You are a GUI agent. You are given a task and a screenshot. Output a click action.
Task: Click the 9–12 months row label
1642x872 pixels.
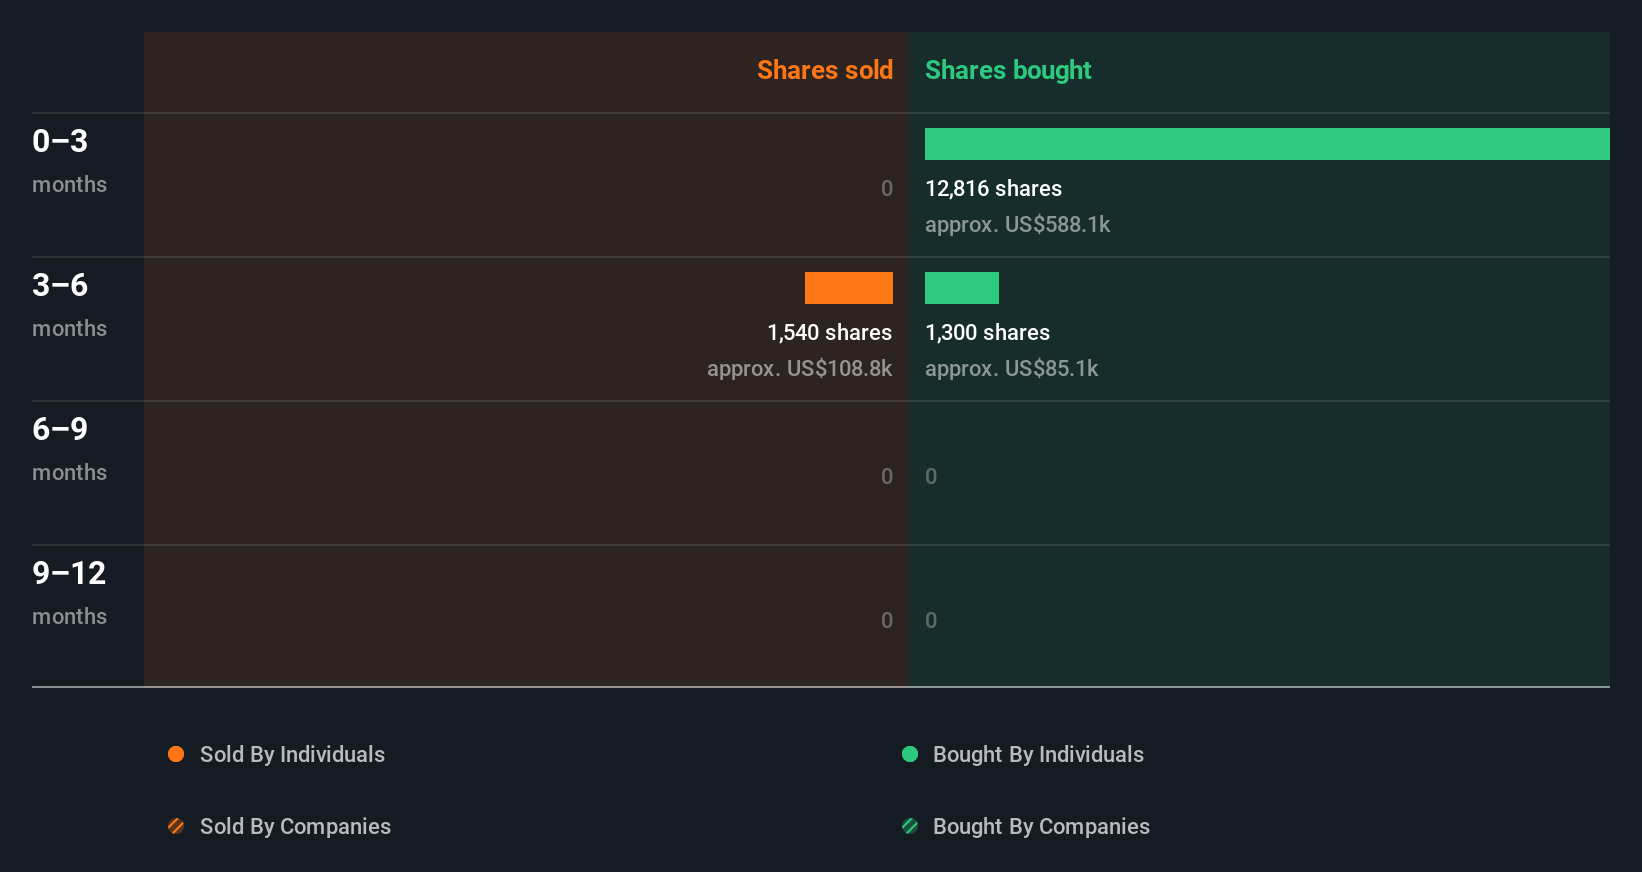69,592
